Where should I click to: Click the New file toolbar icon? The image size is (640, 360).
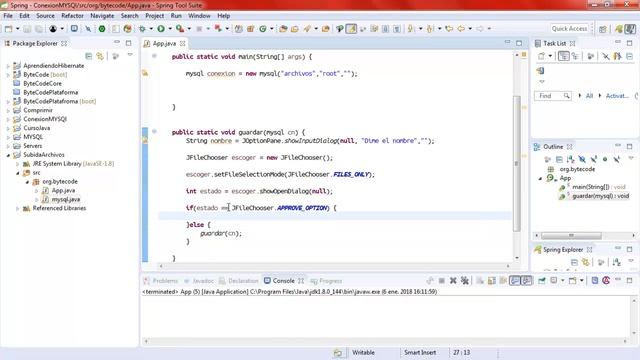pos(9,29)
